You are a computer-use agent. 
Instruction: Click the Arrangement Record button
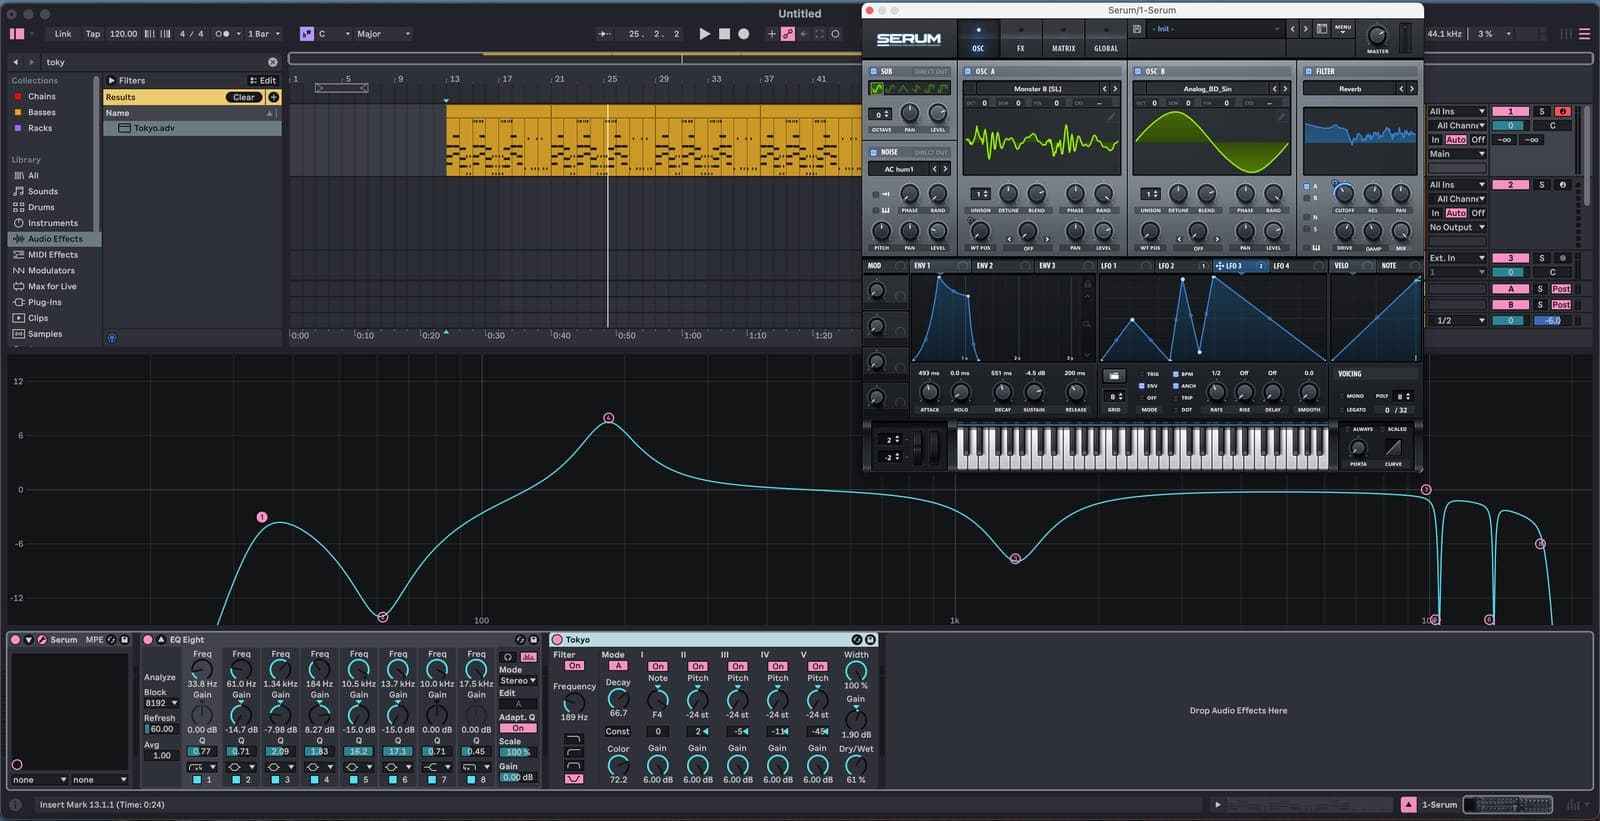coord(743,34)
